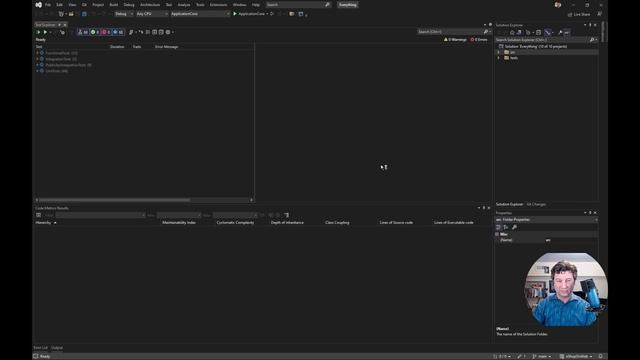This screenshot has height=360, width=640.
Task: Click the Visual Studio logo icon
Action: pos(38,5)
